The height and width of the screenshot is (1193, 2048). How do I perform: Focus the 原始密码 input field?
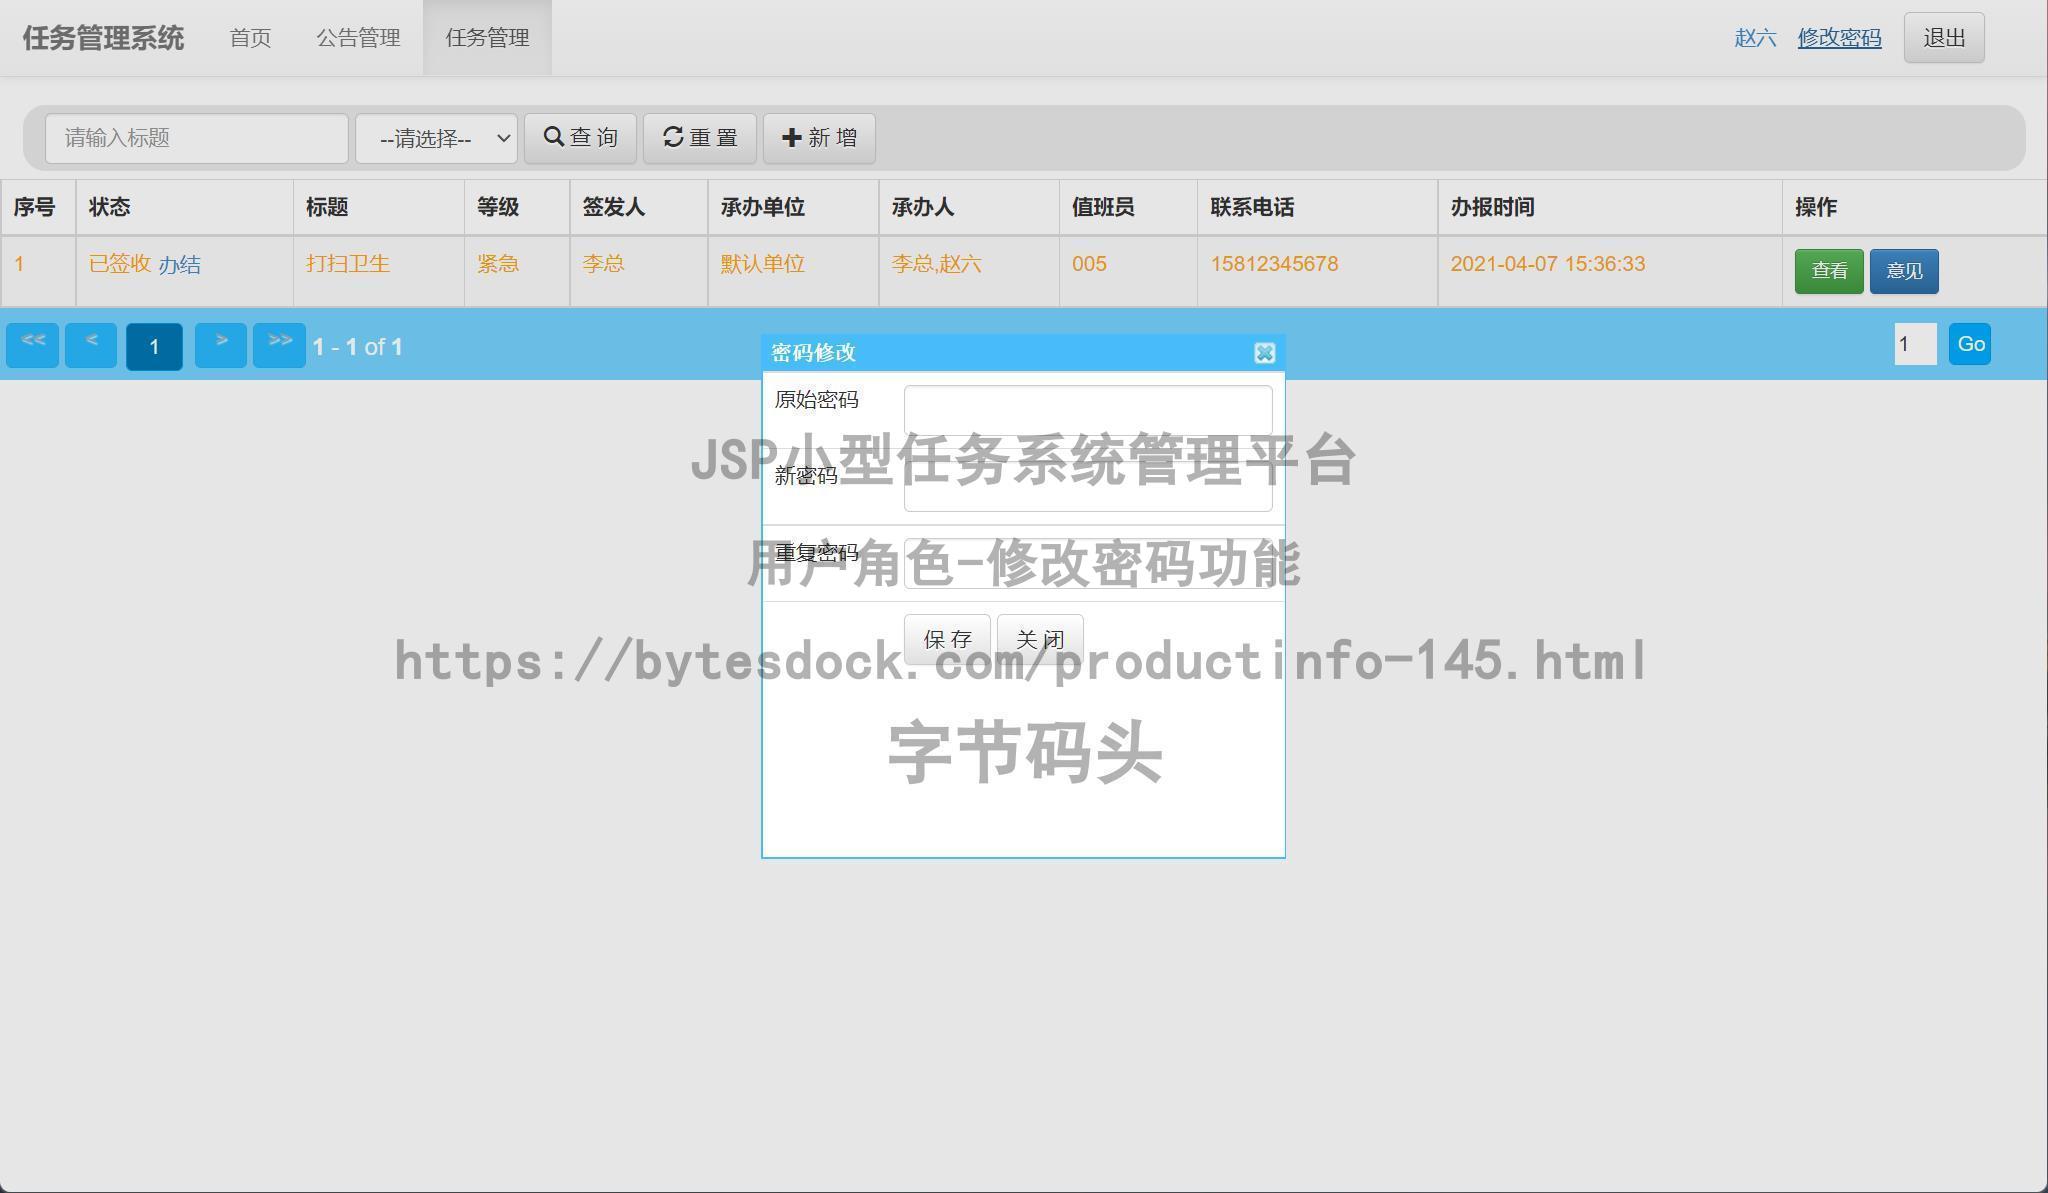click(1086, 410)
